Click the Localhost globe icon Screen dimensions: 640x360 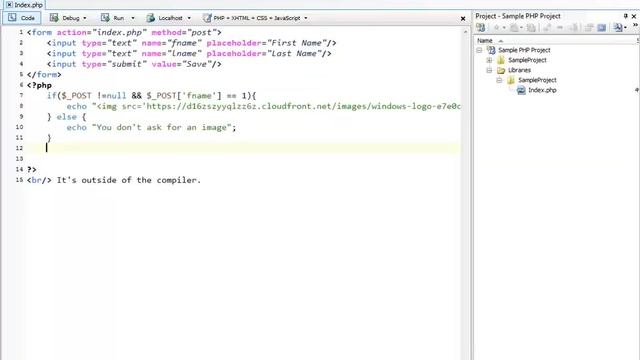tap(151, 18)
